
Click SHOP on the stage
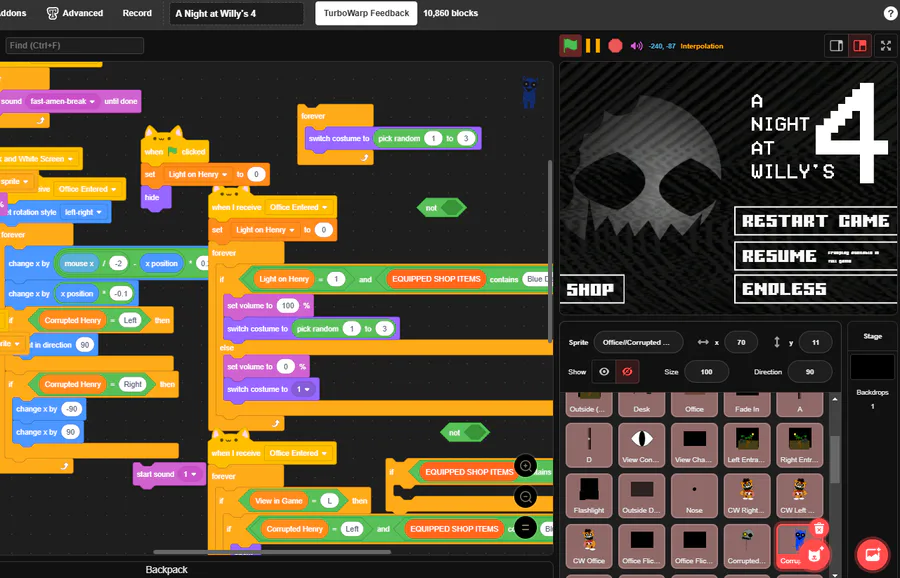point(591,289)
